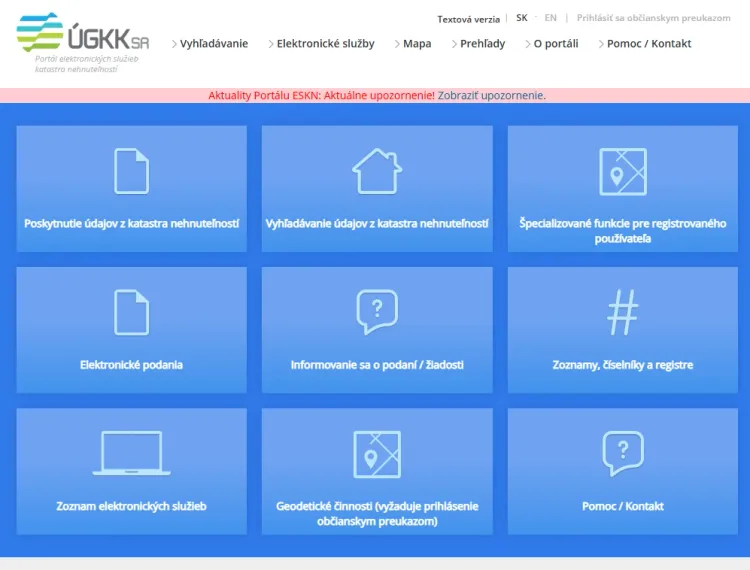
Task: Open the Mapa menu item
Action: [416, 44]
